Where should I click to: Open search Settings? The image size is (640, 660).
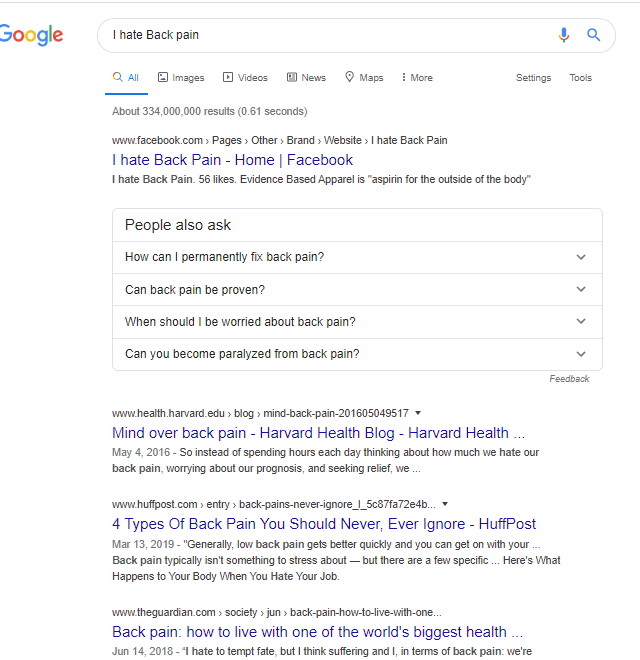coord(533,78)
